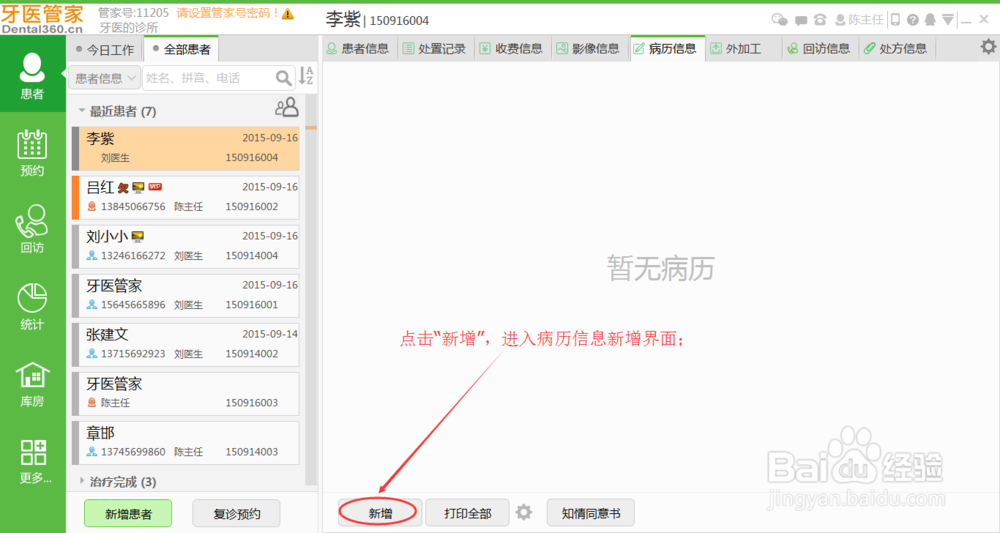Open the 收费信息 tab

511,48
